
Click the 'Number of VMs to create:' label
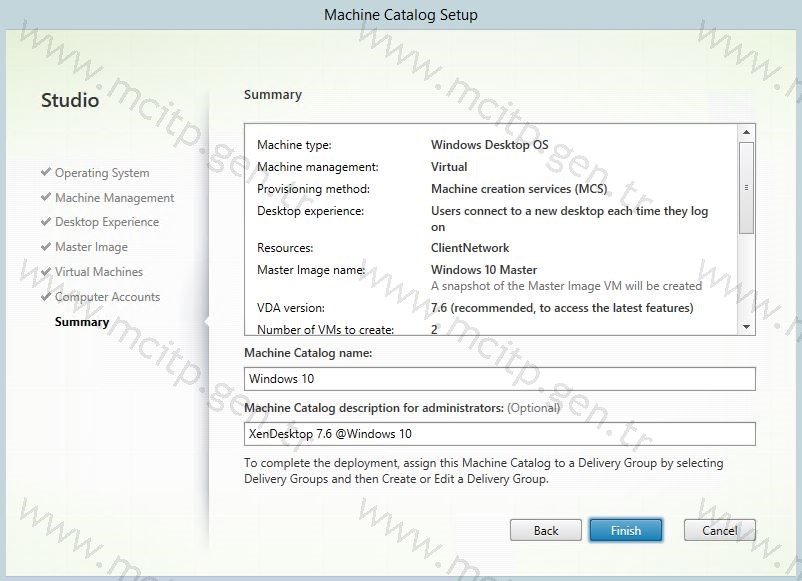coord(325,330)
